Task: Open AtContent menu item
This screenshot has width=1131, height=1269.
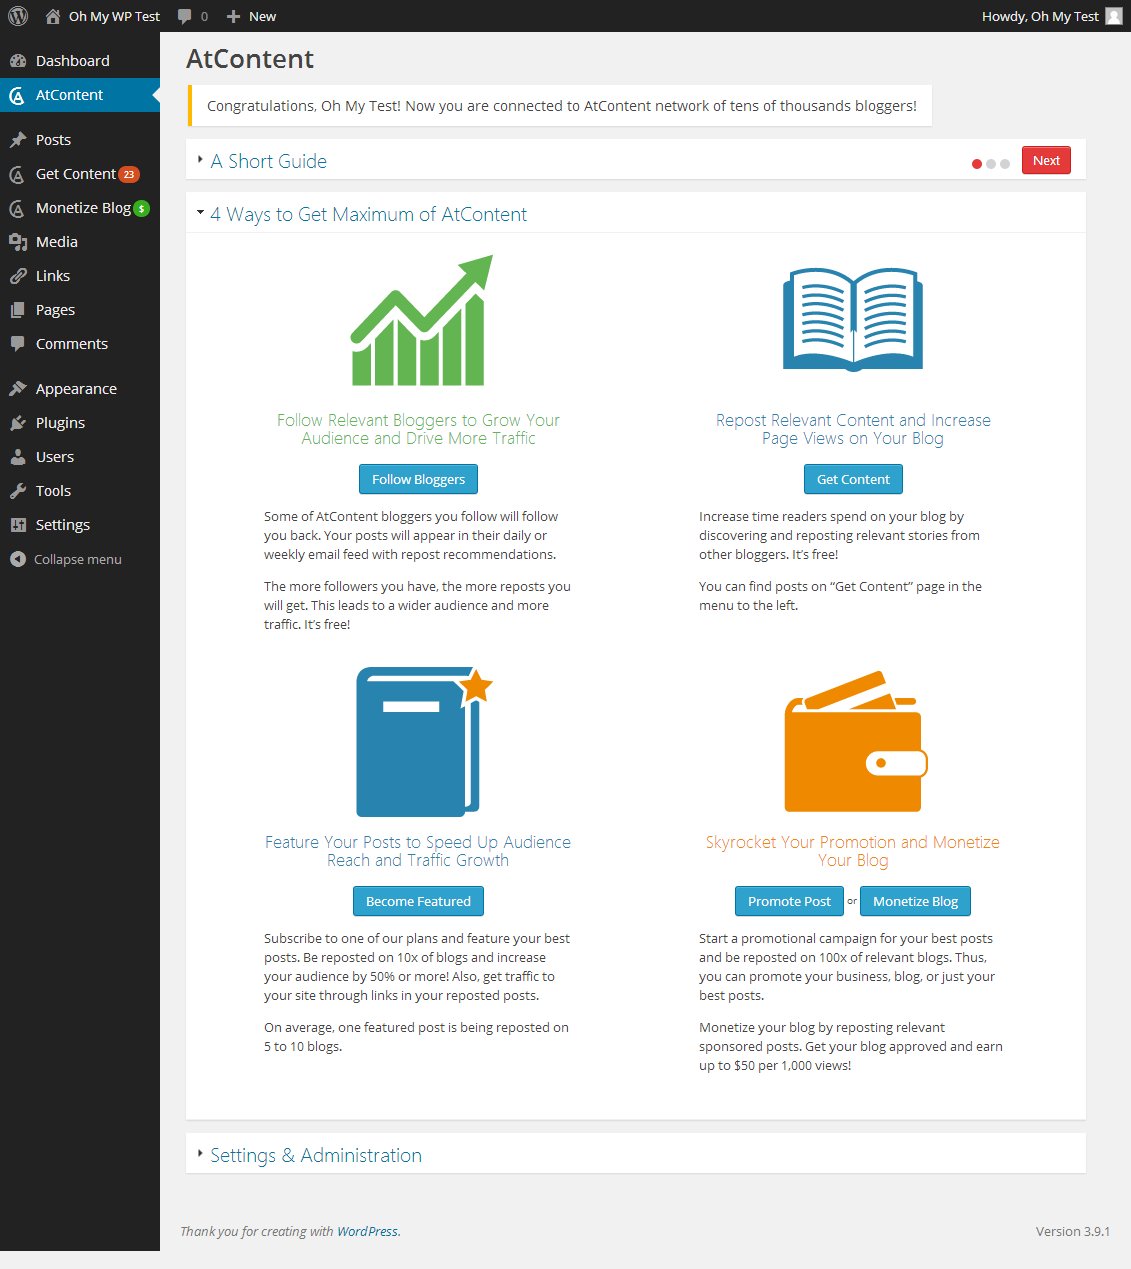Action: click(x=80, y=95)
